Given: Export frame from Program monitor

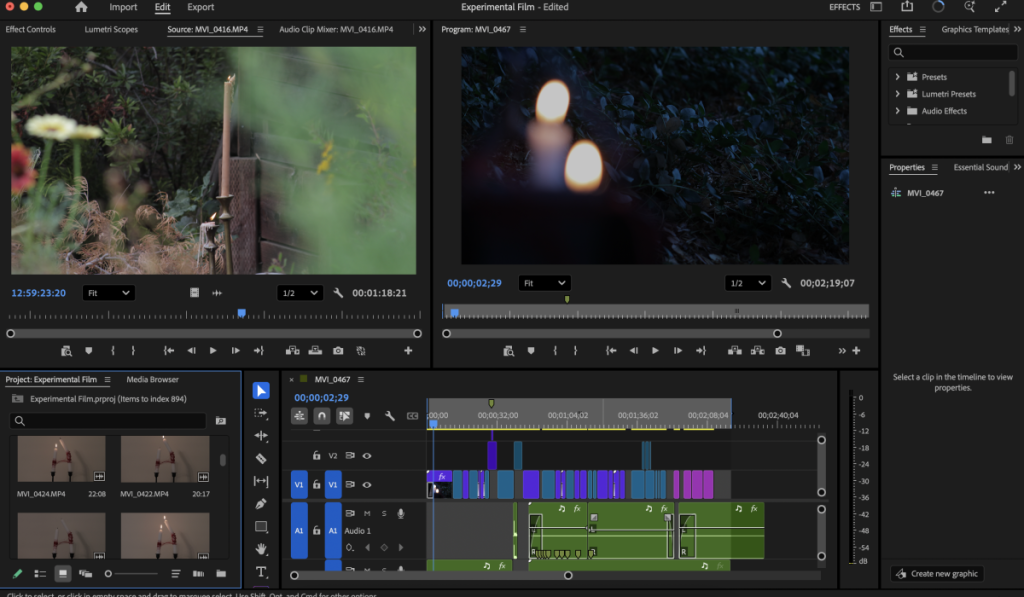Looking at the screenshot, I should [x=780, y=351].
